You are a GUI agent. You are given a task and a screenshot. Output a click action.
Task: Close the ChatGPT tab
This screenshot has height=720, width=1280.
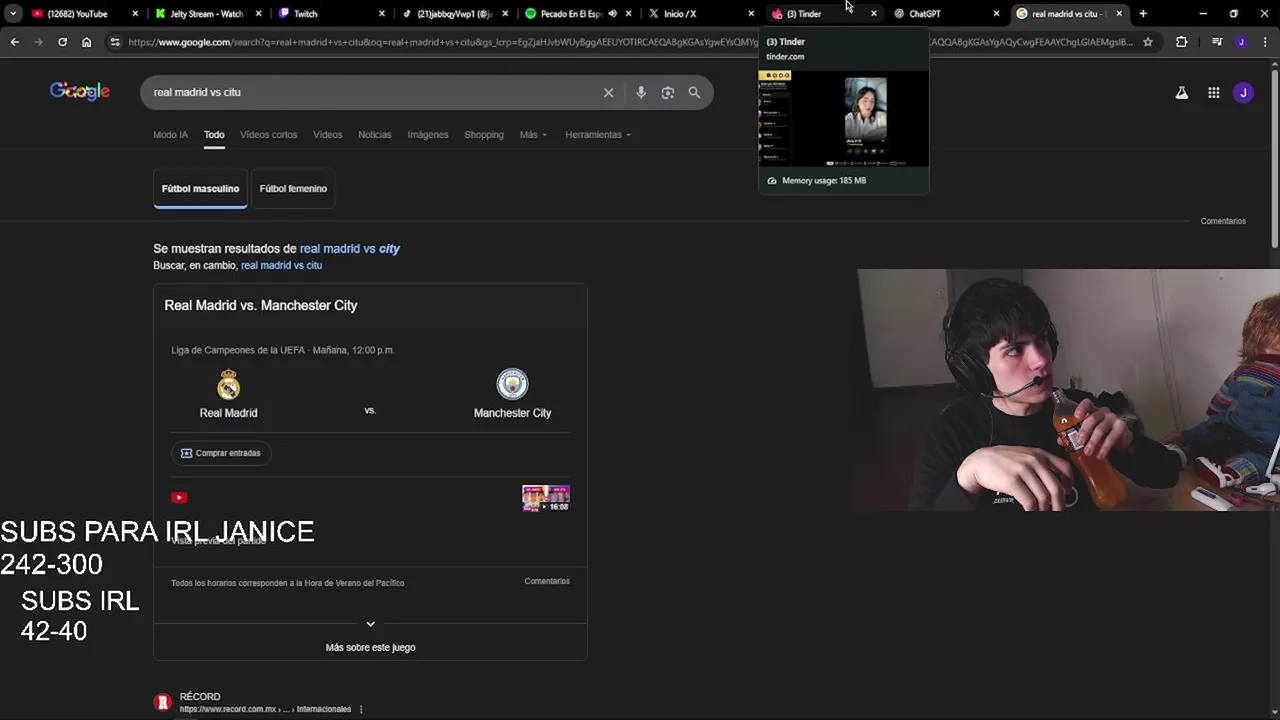(996, 14)
